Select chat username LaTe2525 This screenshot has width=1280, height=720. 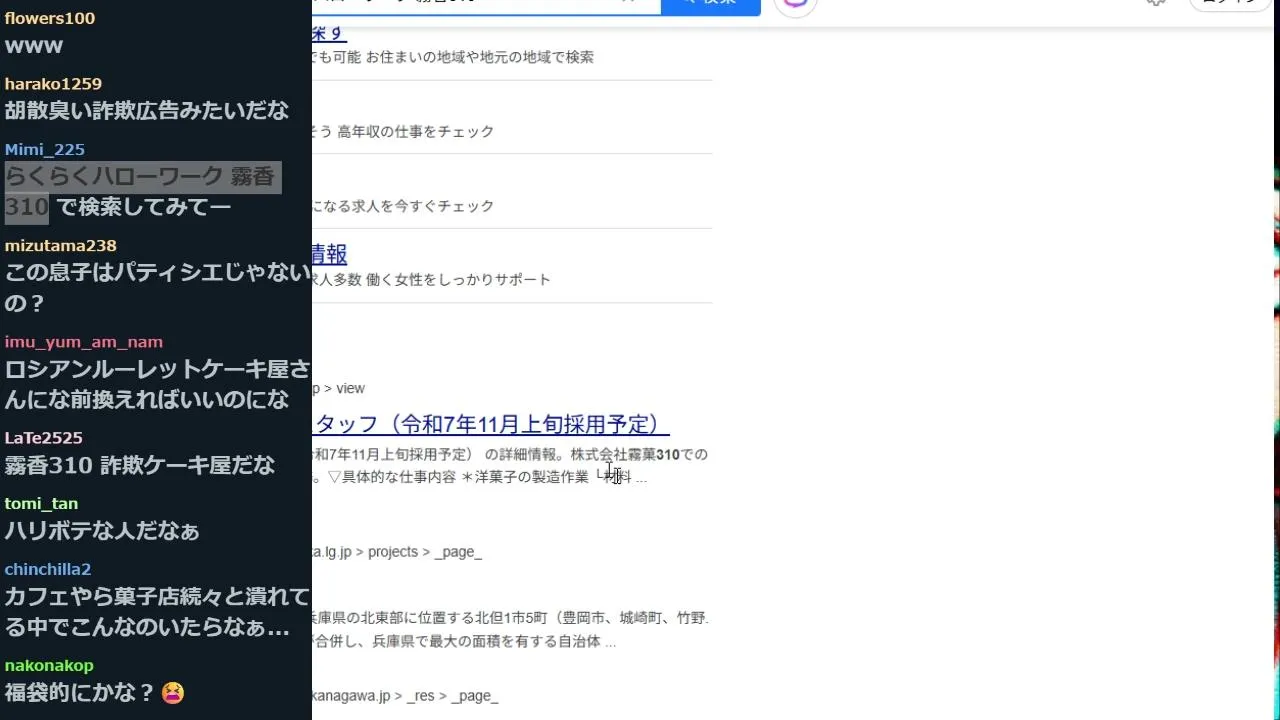pyautogui.click(x=44, y=438)
